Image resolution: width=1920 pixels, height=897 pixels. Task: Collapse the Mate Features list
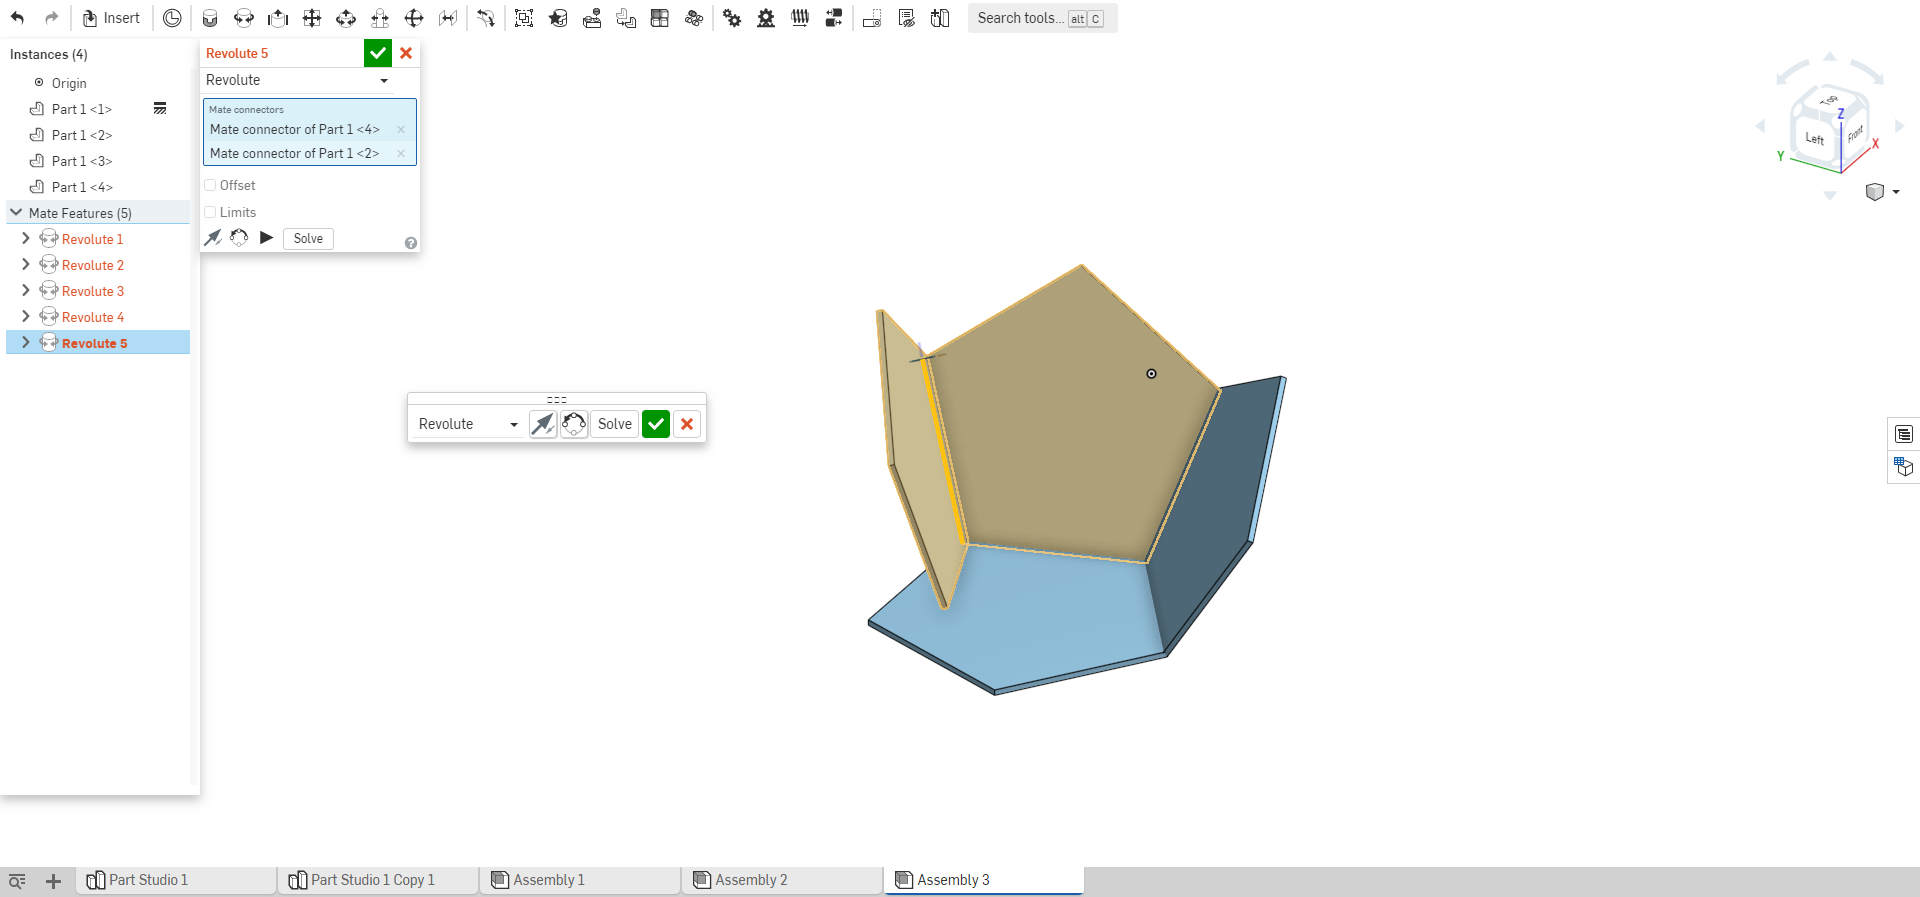pyautogui.click(x=16, y=212)
